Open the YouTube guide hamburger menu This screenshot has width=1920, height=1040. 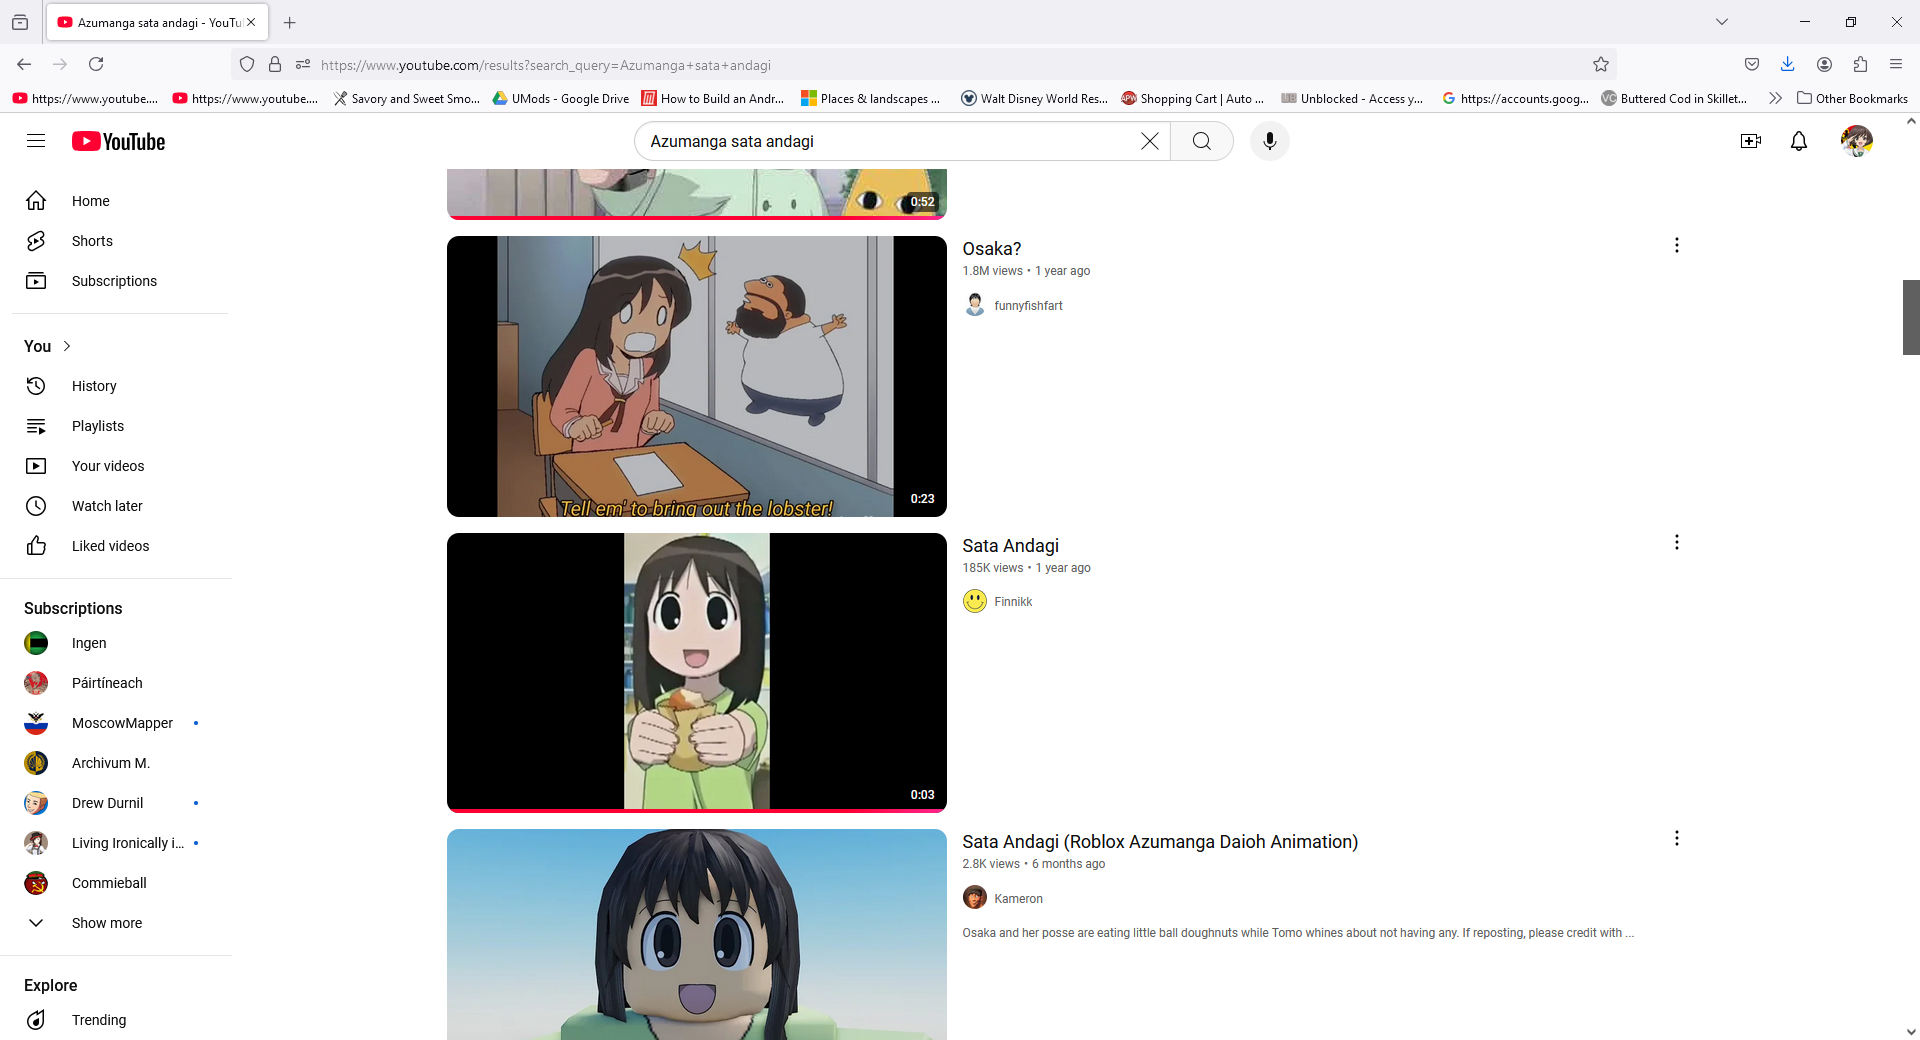[36, 141]
